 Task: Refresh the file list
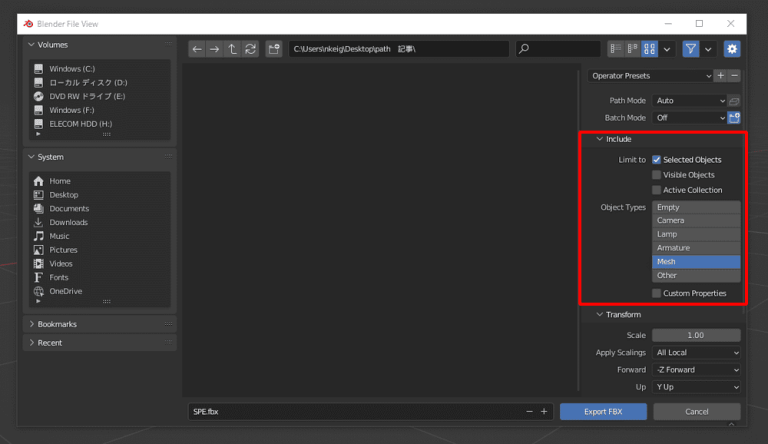[250, 48]
